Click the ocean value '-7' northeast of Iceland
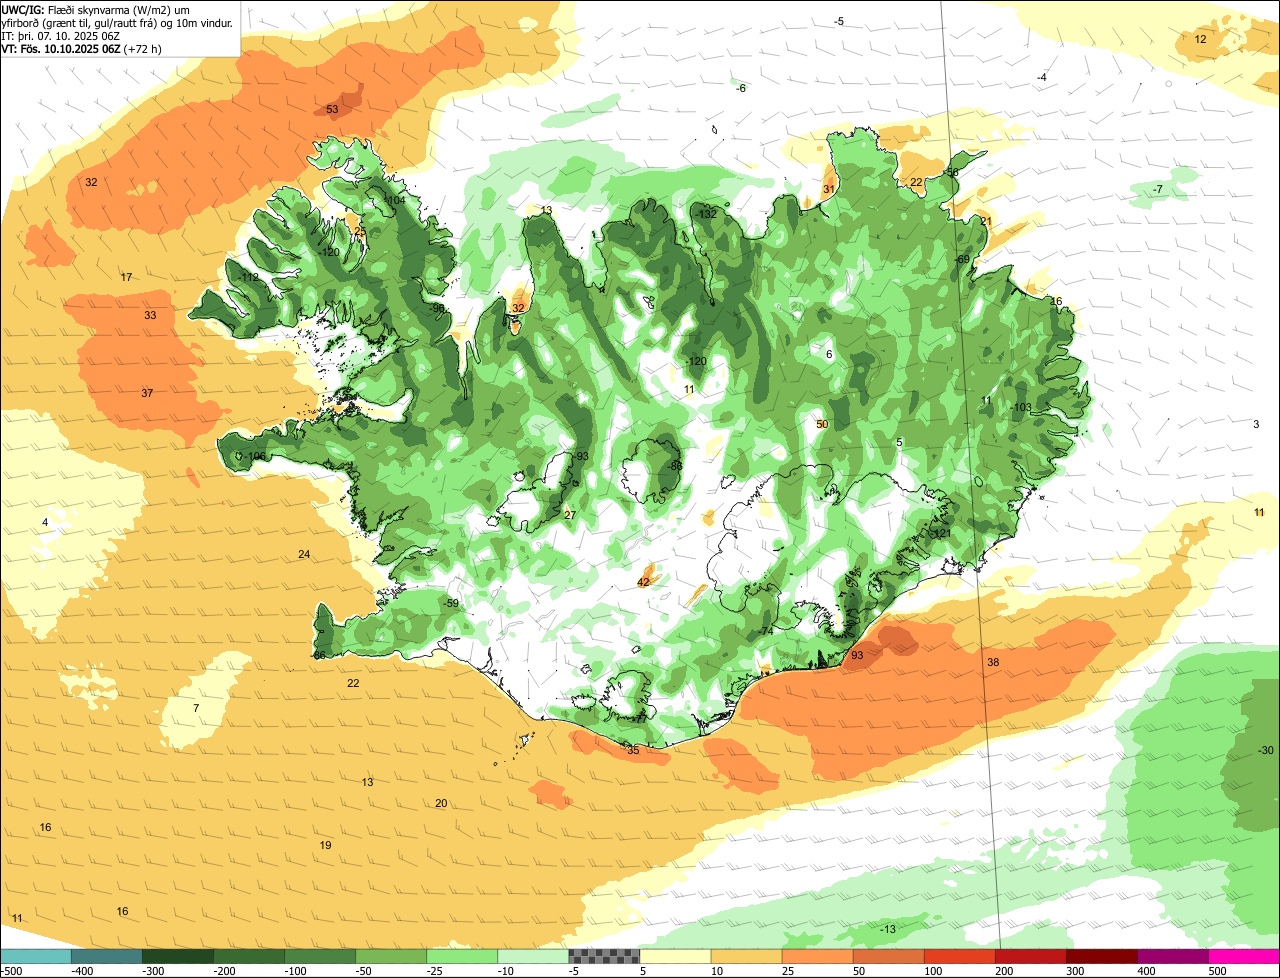This screenshot has height=978, width=1280. [1158, 189]
